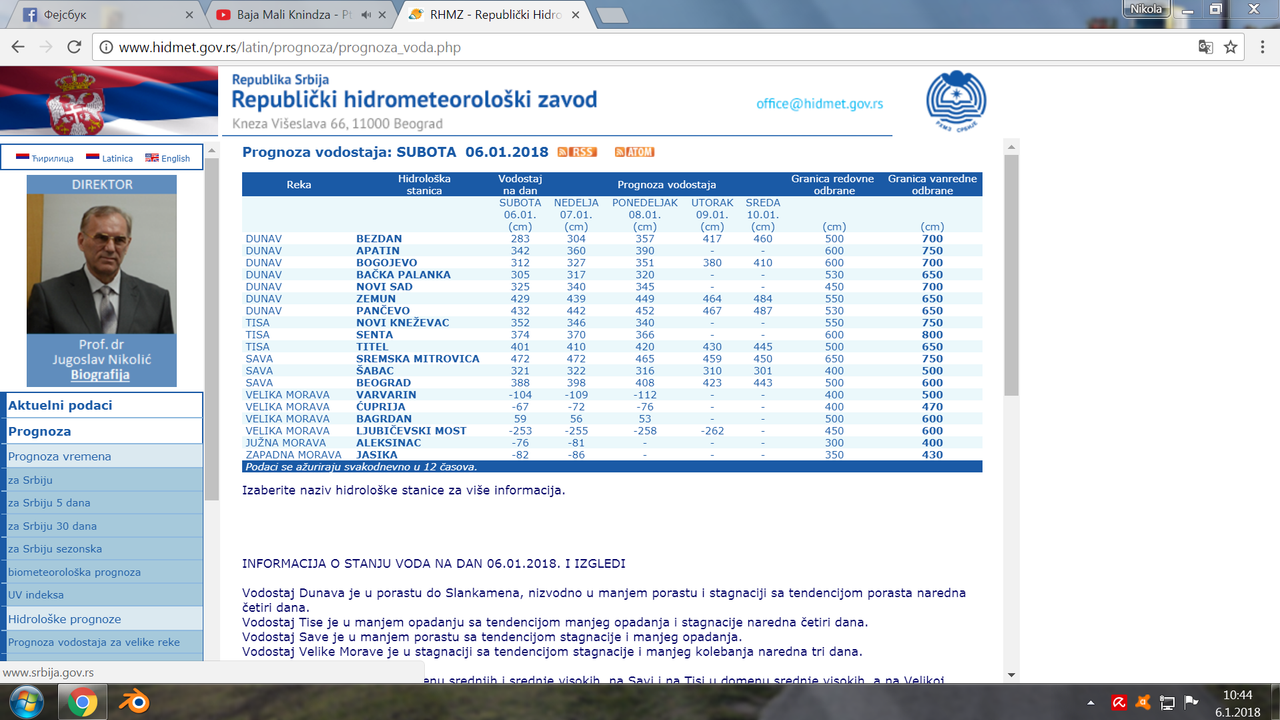Open the ALEKSINAC station link
Viewport: 1280px width, 720px height.
click(389, 443)
